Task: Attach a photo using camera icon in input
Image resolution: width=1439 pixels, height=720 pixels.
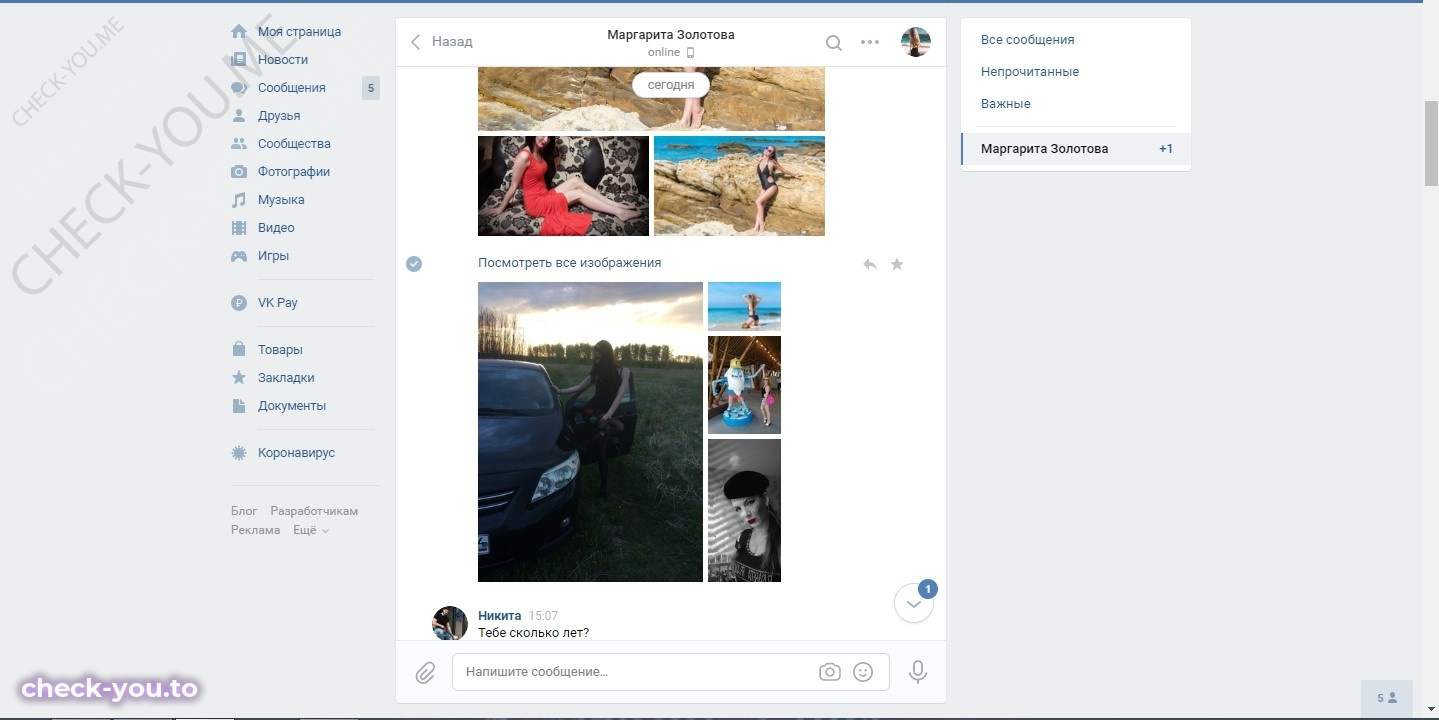Action: pos(830,672)
